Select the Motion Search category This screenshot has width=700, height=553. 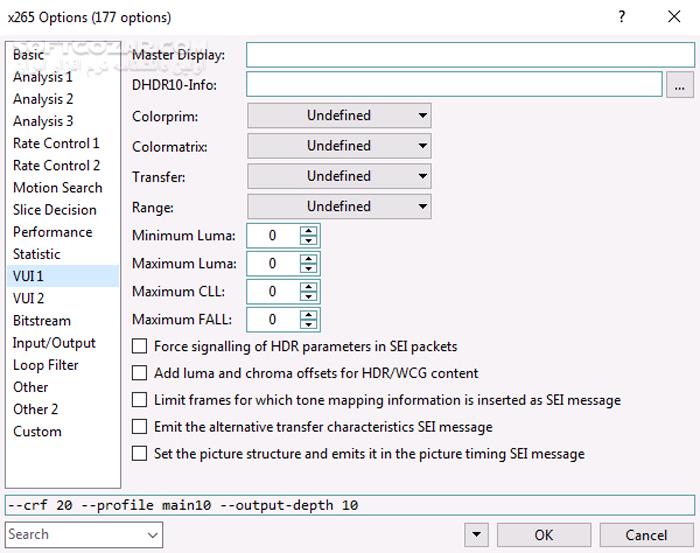click(x=57, y=188)
